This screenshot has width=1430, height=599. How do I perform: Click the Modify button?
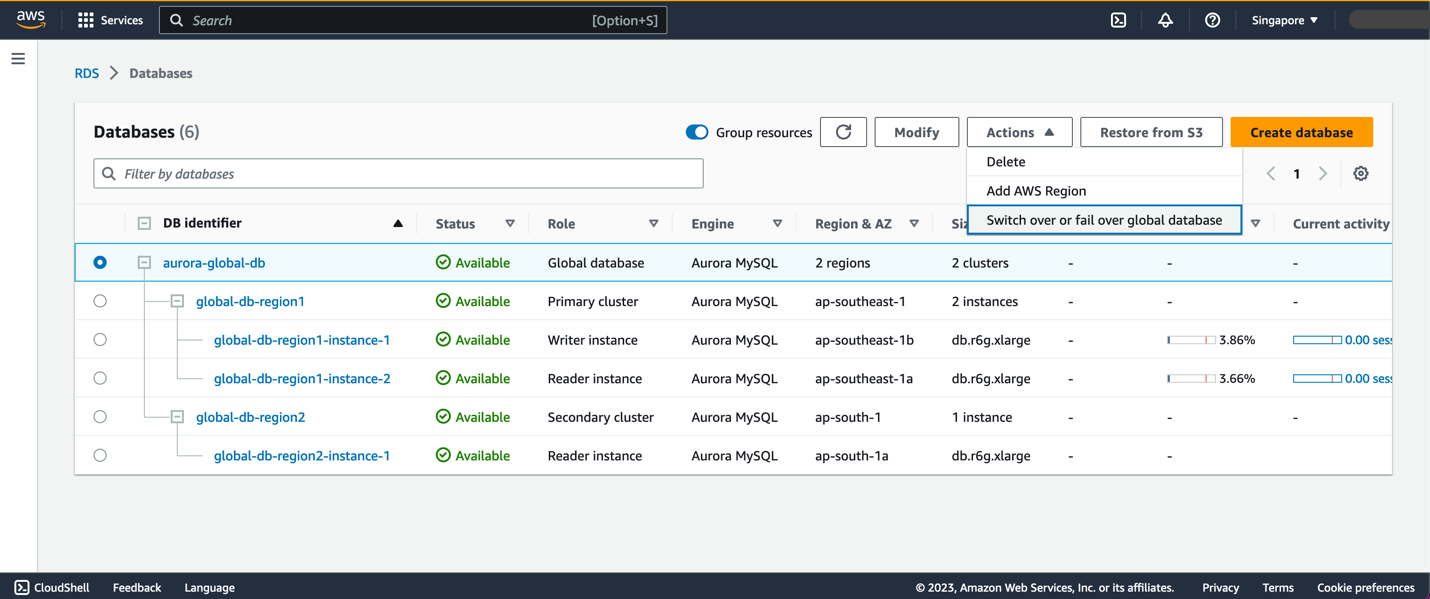point(916,132)
